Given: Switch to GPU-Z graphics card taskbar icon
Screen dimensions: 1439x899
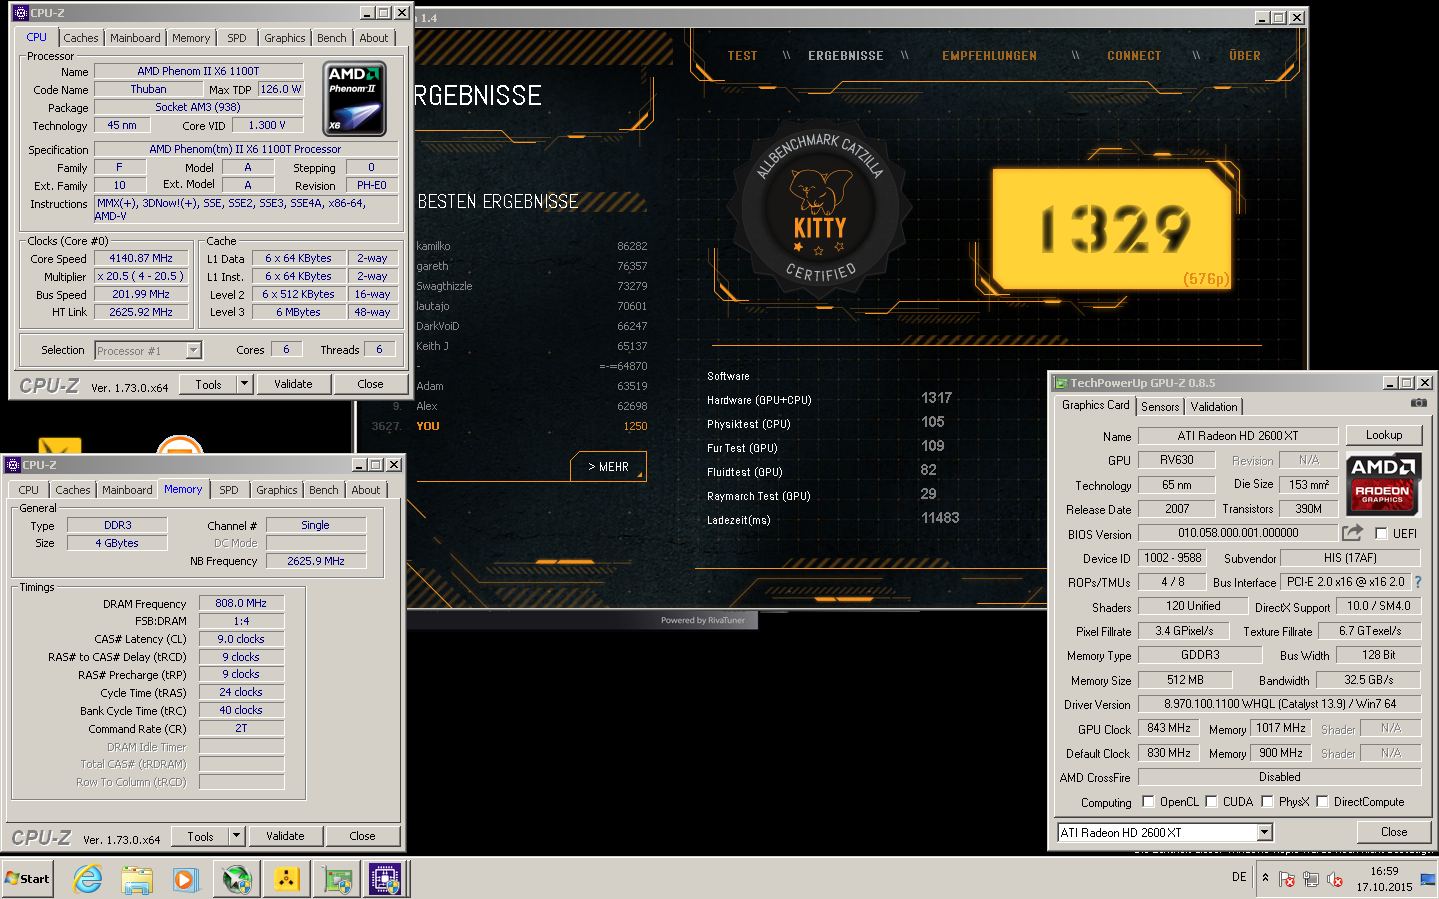Looking at the screenshot, I should tap(337, 879).
